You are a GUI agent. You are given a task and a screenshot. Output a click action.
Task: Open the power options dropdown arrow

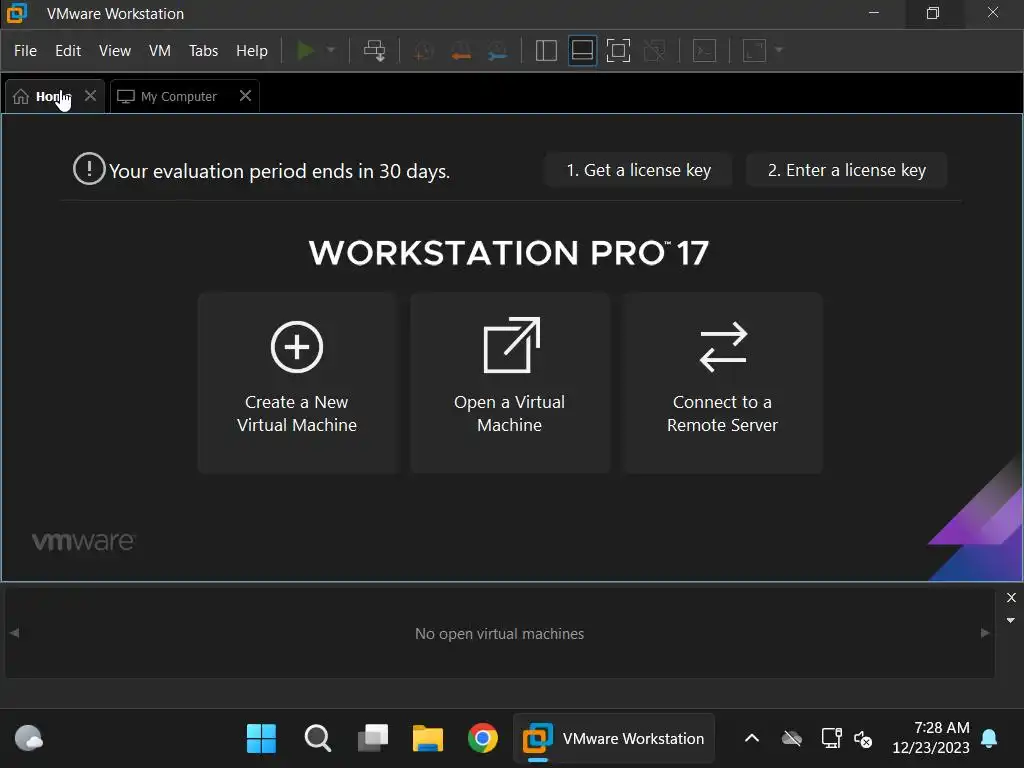pos(330,50)
